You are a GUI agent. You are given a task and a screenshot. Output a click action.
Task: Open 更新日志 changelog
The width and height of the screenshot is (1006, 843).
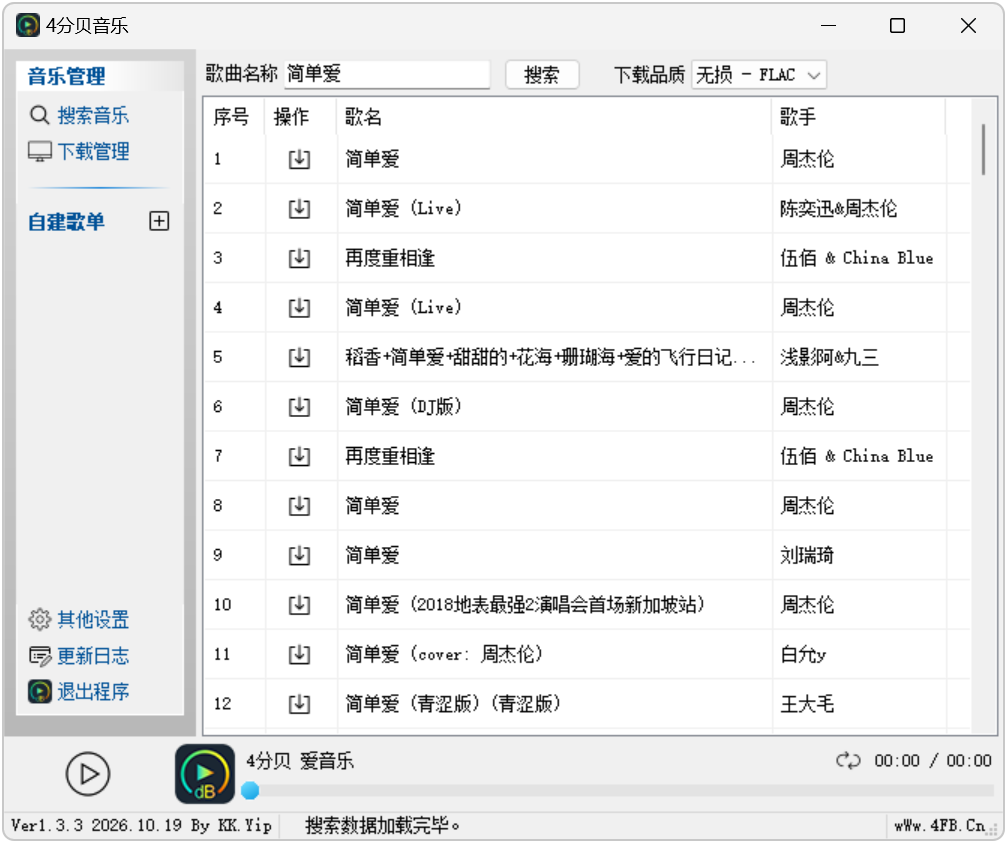[93, 656]
